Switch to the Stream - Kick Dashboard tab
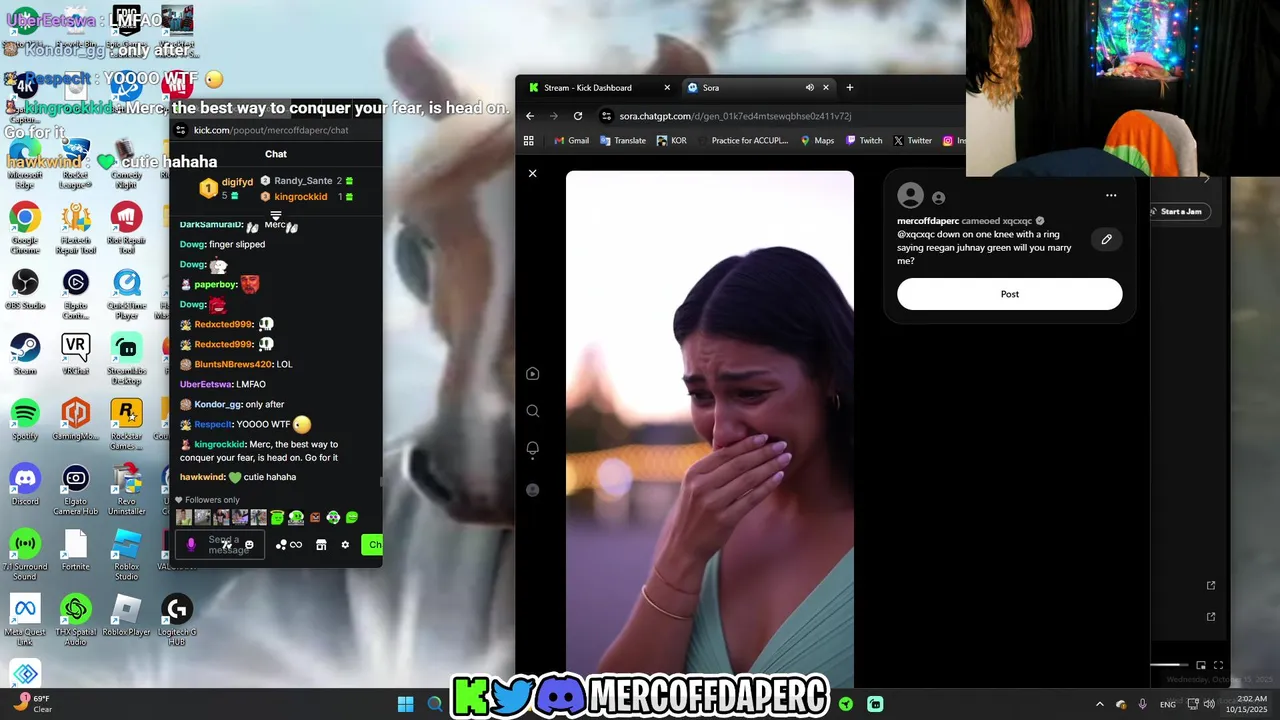Image resolution: width=1280 pixels, height=720 pixels. [599, 88]
